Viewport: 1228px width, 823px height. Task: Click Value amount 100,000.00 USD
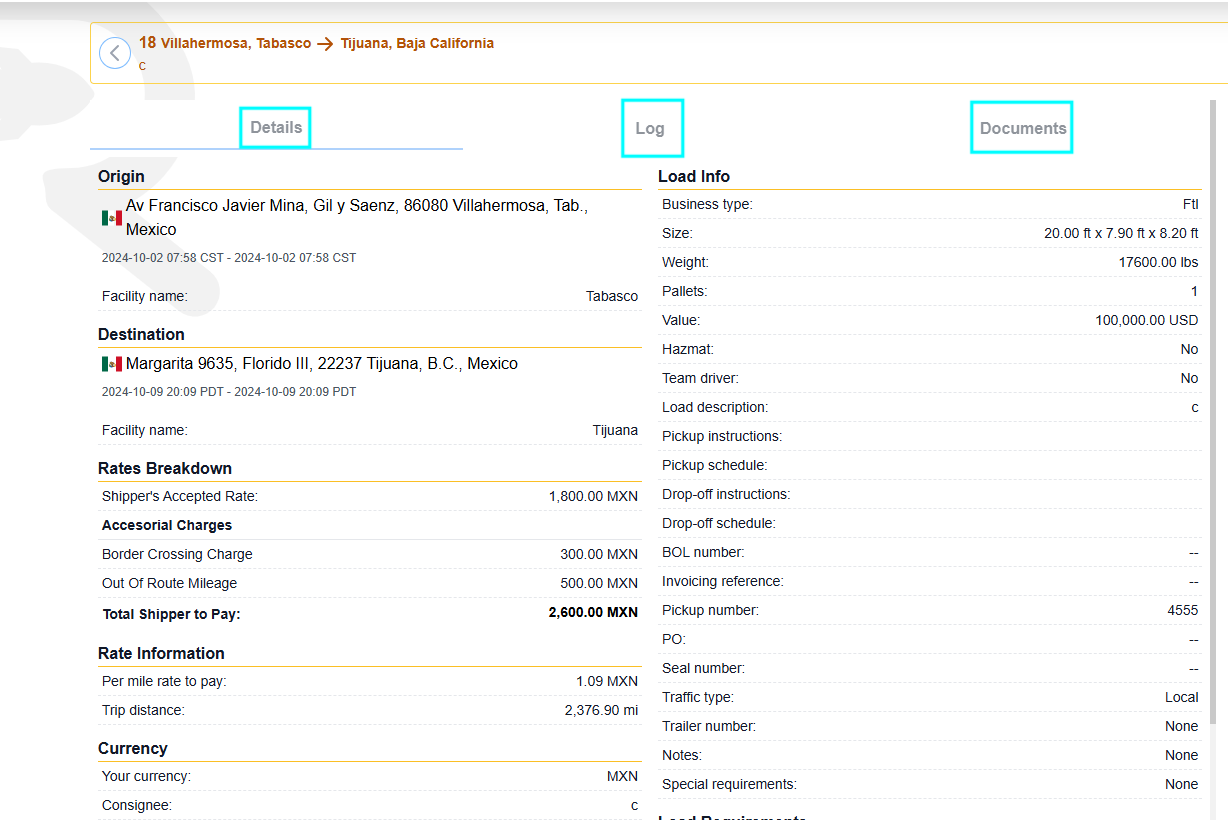[1146, 320]
